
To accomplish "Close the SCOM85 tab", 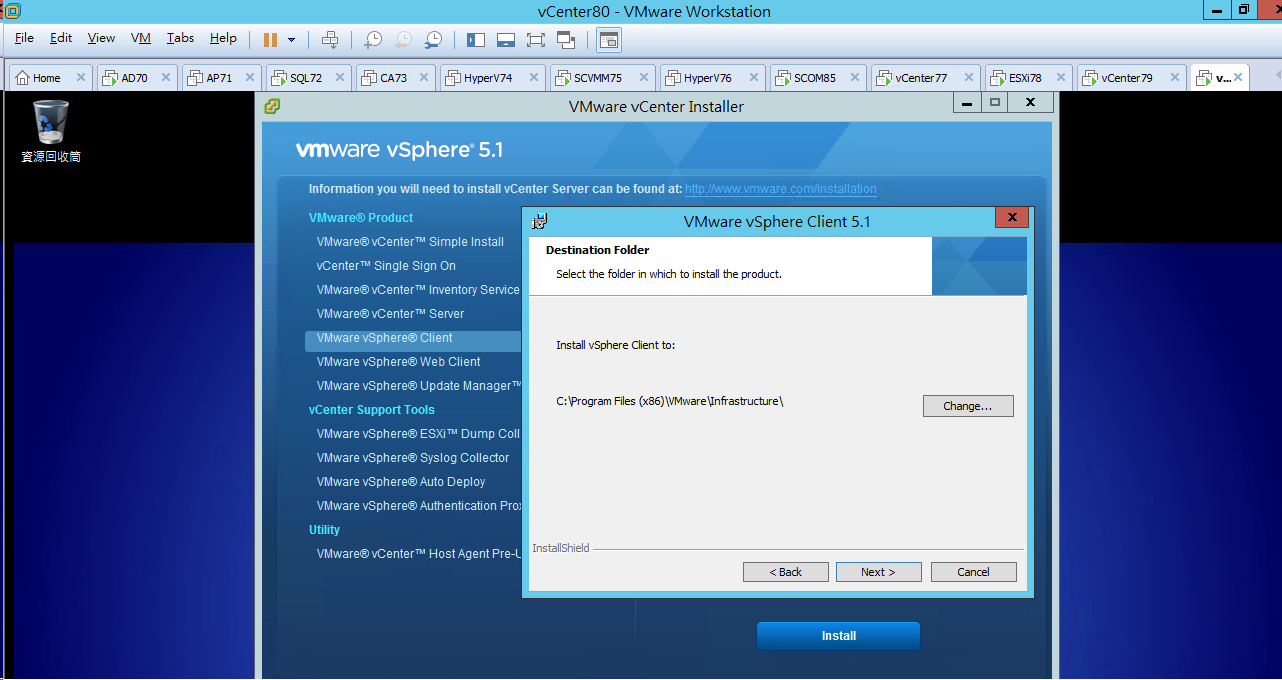I will (x=857, y=78).
